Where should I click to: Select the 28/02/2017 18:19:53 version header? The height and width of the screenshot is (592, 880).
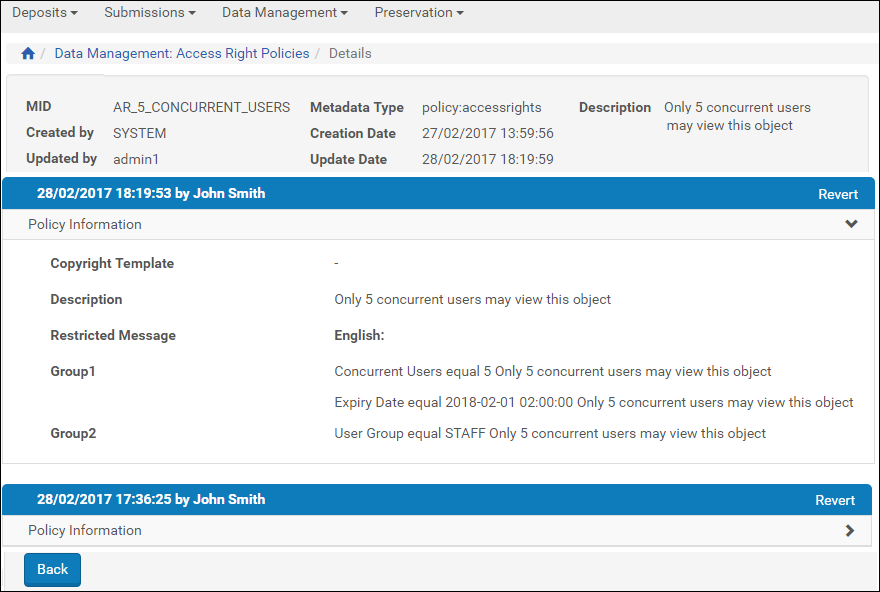tap(151, 193)
